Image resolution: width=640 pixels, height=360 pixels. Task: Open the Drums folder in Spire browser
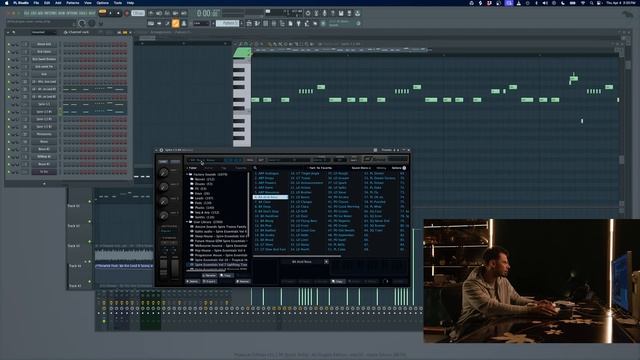[203, 184]
